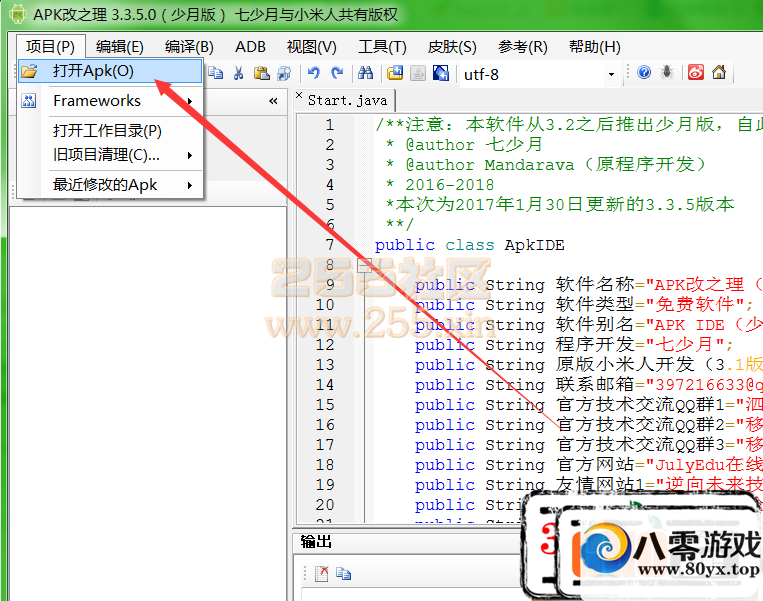The width and height of the screenshot is (763, 601).
Task: Click the Undo arrow icon
Action: (x=313, y=73)
